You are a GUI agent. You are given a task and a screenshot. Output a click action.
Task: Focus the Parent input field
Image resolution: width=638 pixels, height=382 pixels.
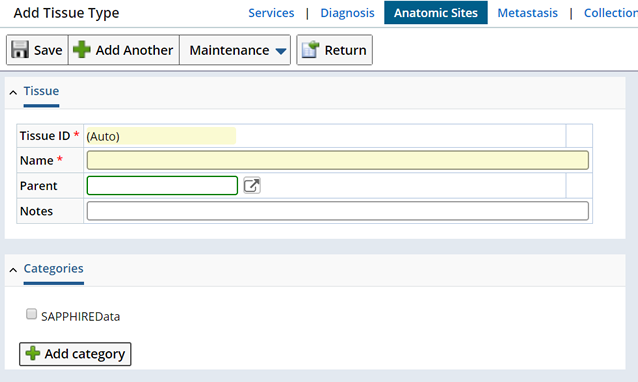(162, 186)
